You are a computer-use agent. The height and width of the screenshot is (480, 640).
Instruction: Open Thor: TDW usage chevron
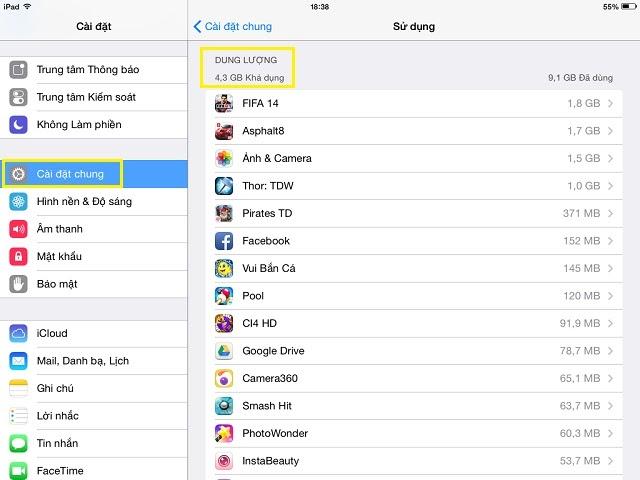610,186
